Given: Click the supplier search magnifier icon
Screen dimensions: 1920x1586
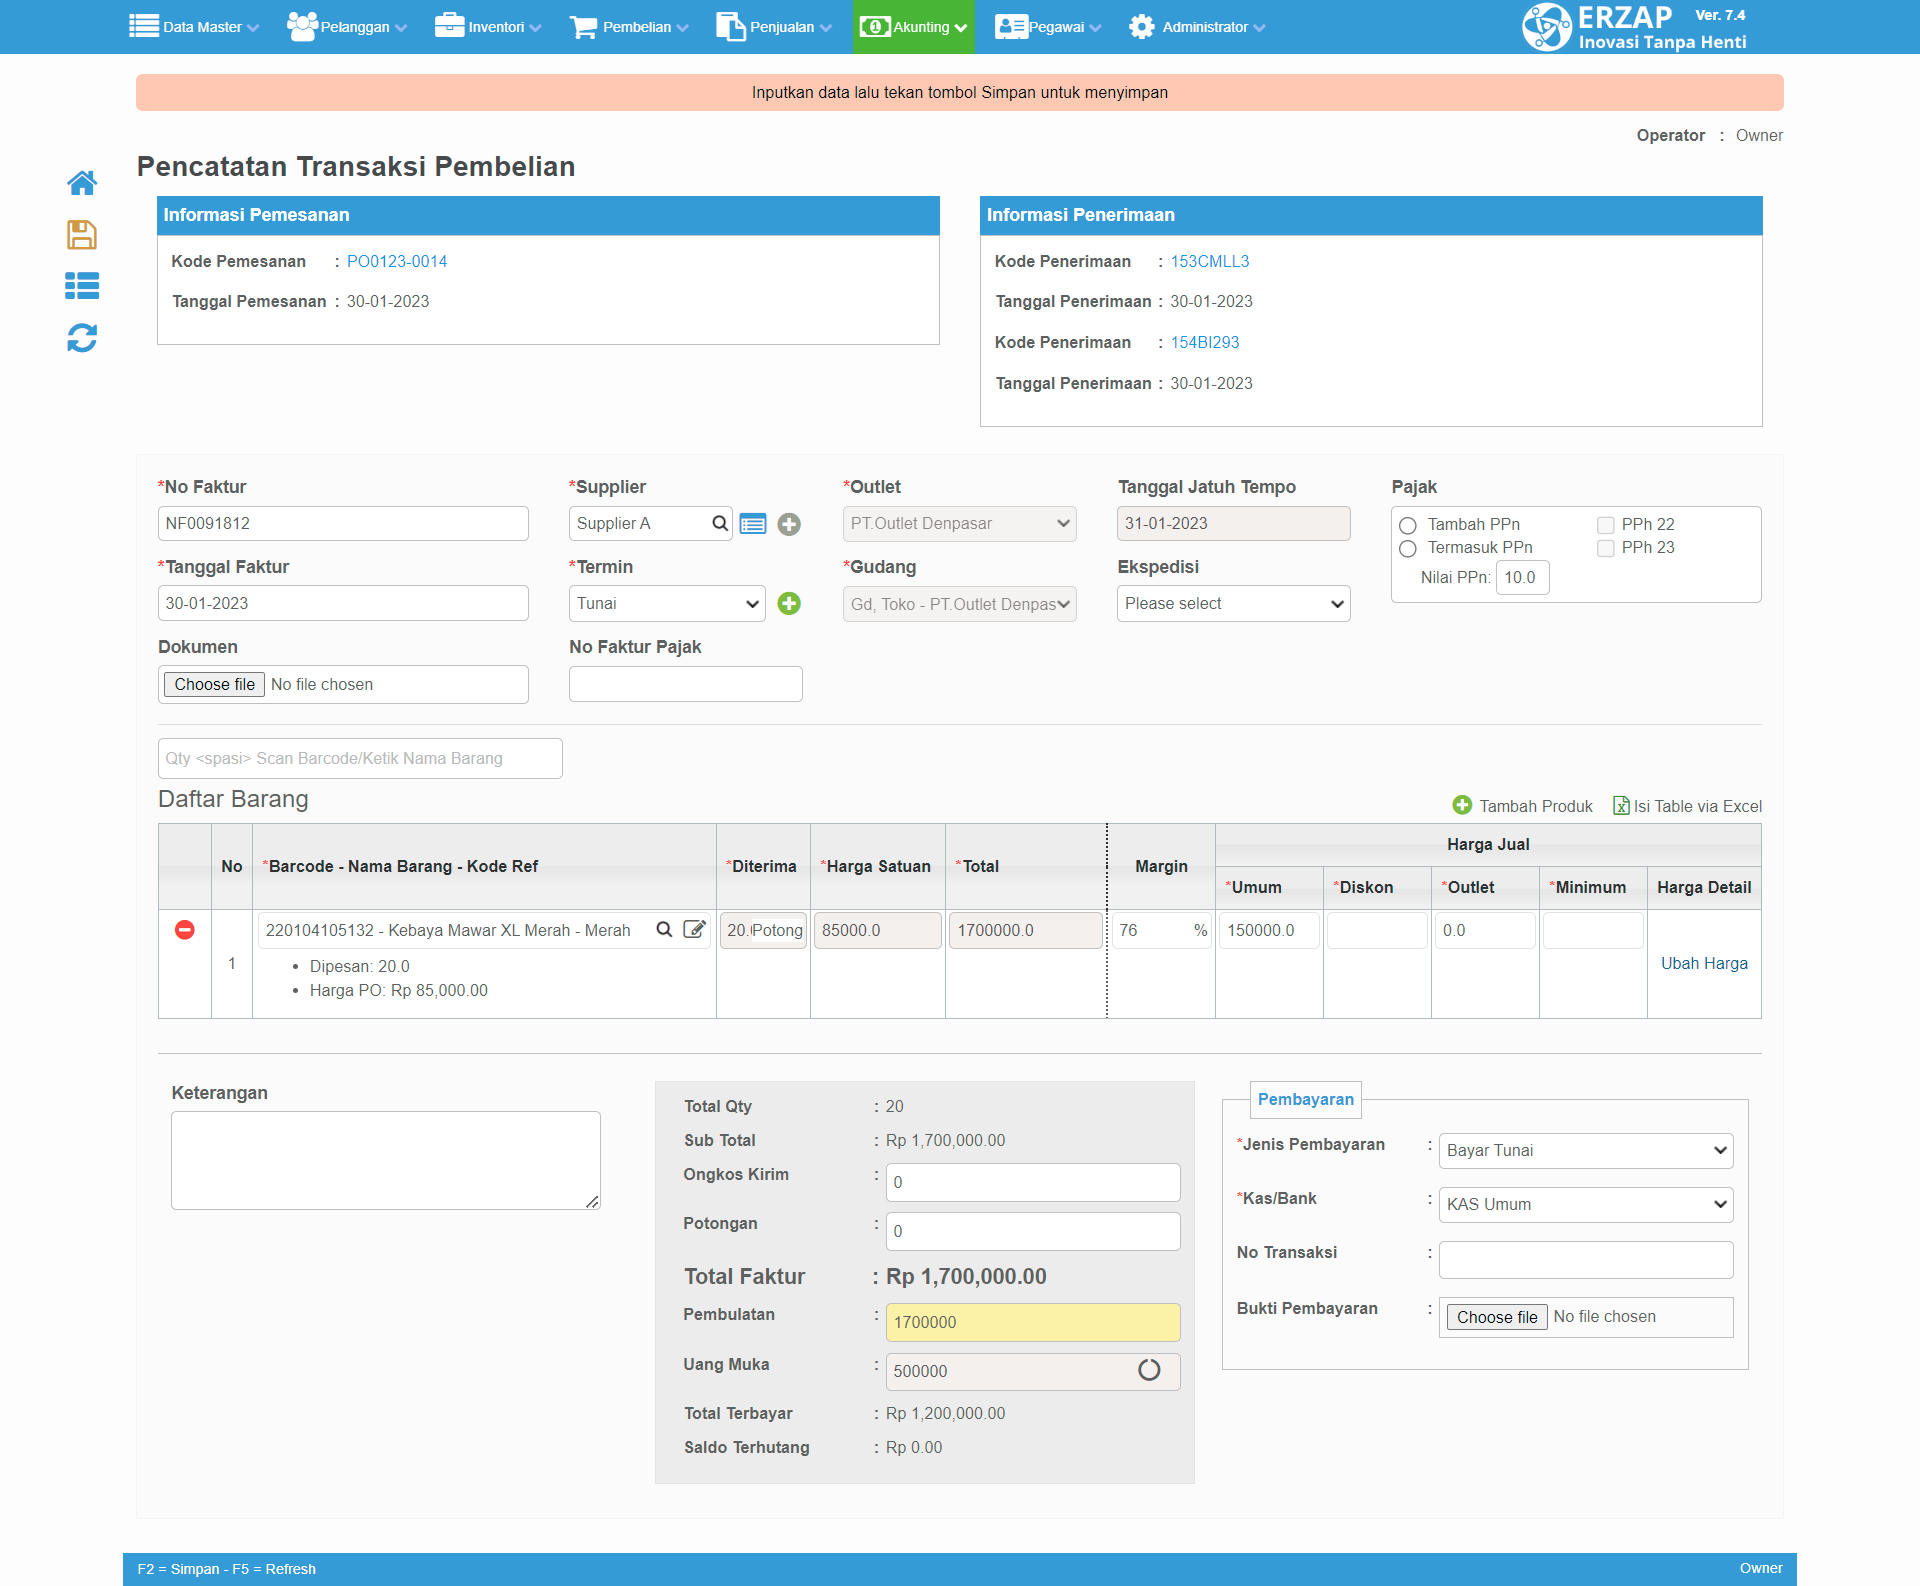Looking at the screenshot, I should click(720, 523).
